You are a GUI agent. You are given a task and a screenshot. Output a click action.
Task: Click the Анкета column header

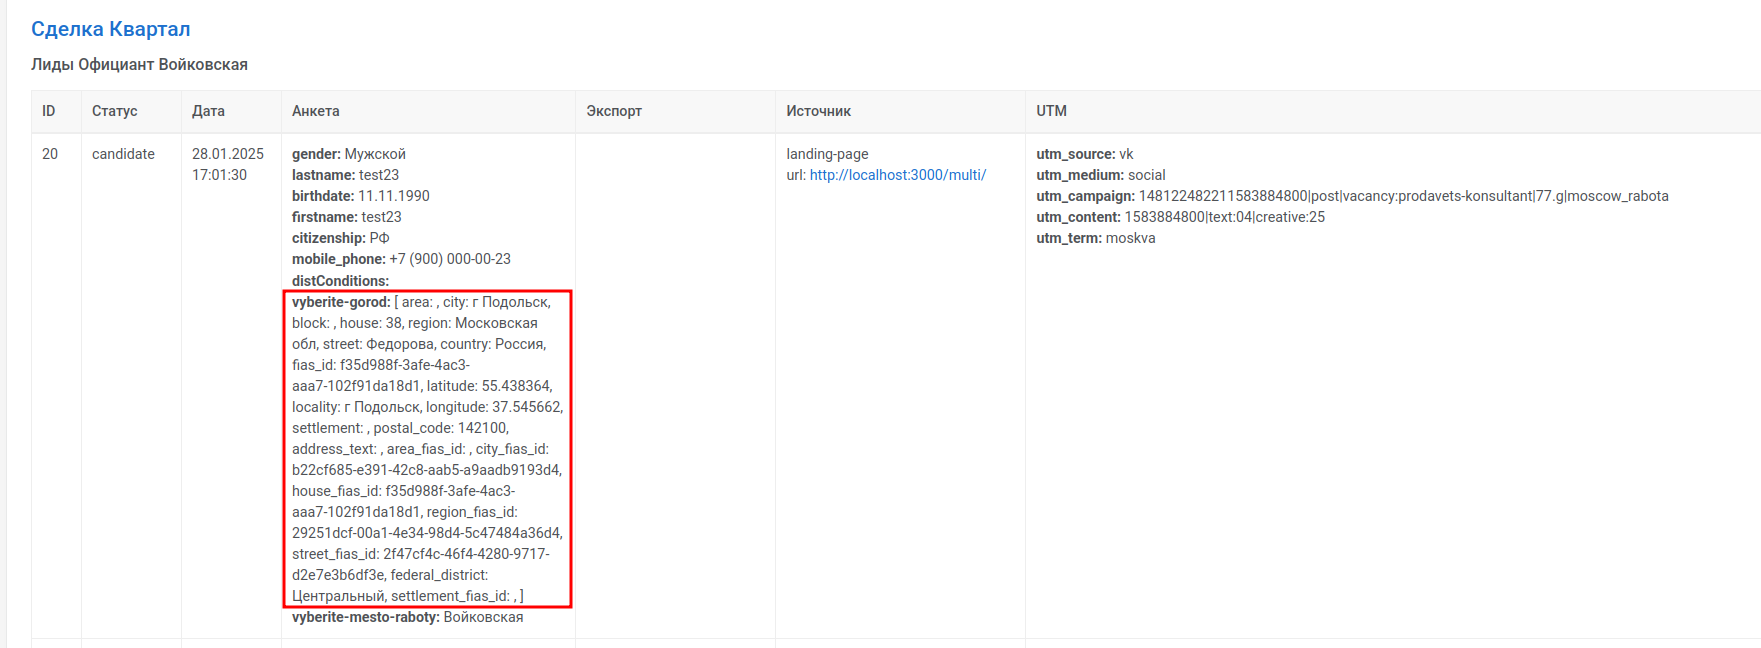(x=316, y=111)
